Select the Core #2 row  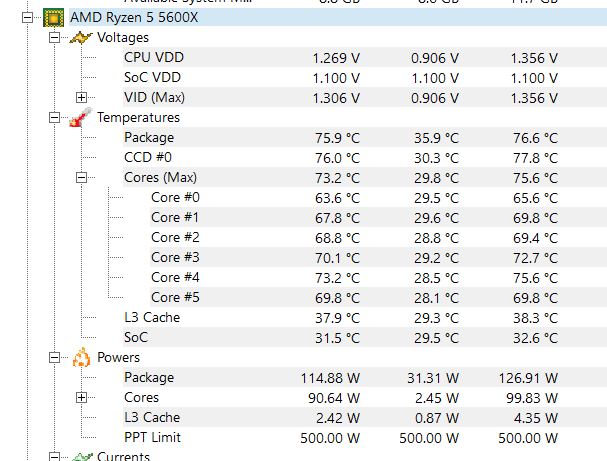click(379, 237)
